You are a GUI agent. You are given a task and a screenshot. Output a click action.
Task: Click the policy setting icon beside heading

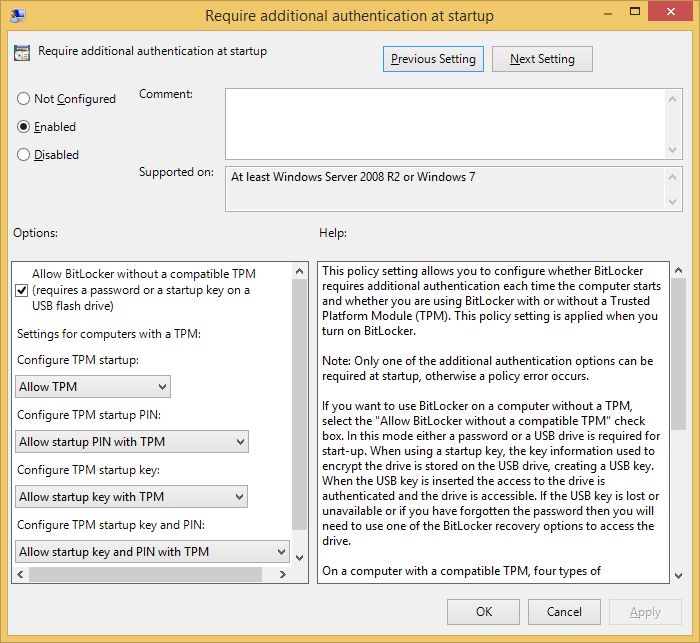pos(22,52)
